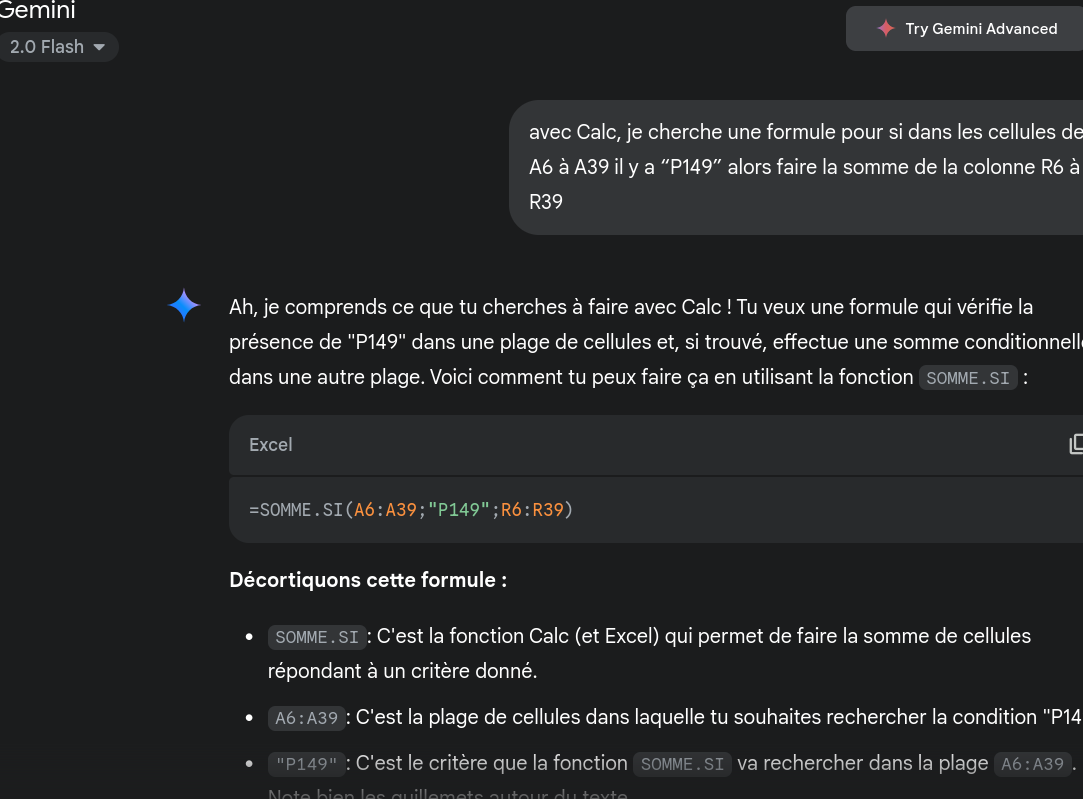Click the Try Gemini Advanced button
The width and height of the screenshot is (1083, 799).
tap(965, 29)
